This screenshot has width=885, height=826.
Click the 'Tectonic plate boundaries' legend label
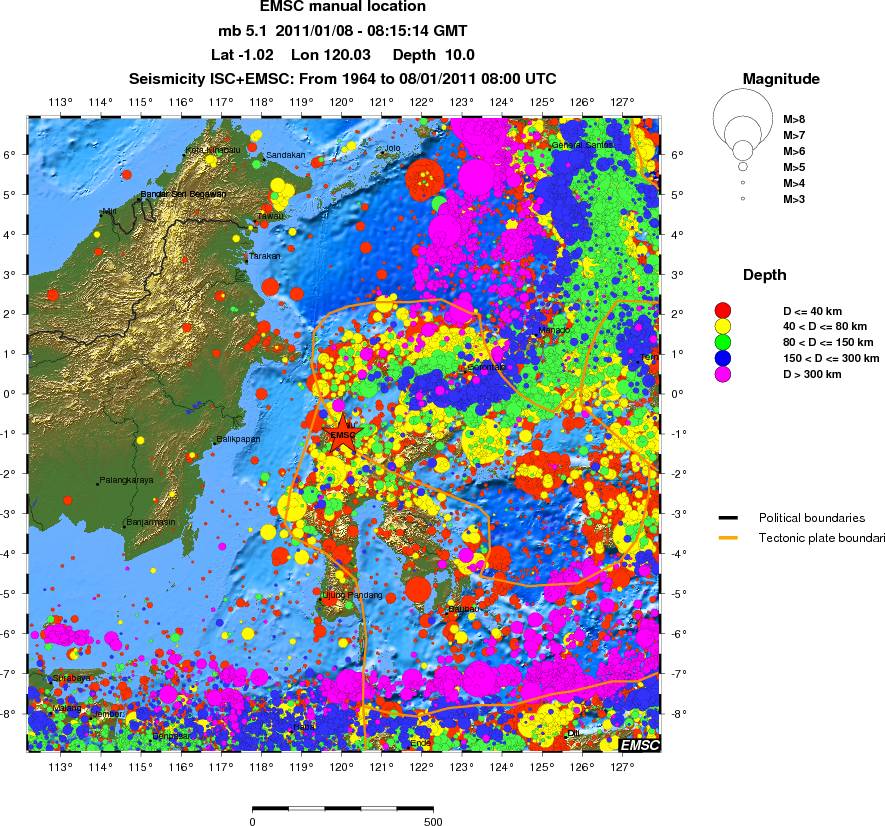pos(822,538)
